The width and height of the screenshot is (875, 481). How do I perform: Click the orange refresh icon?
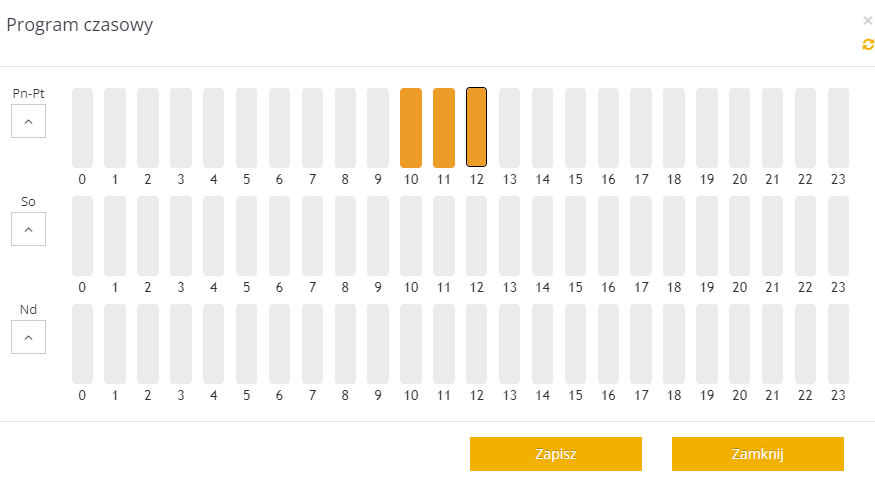868,45
